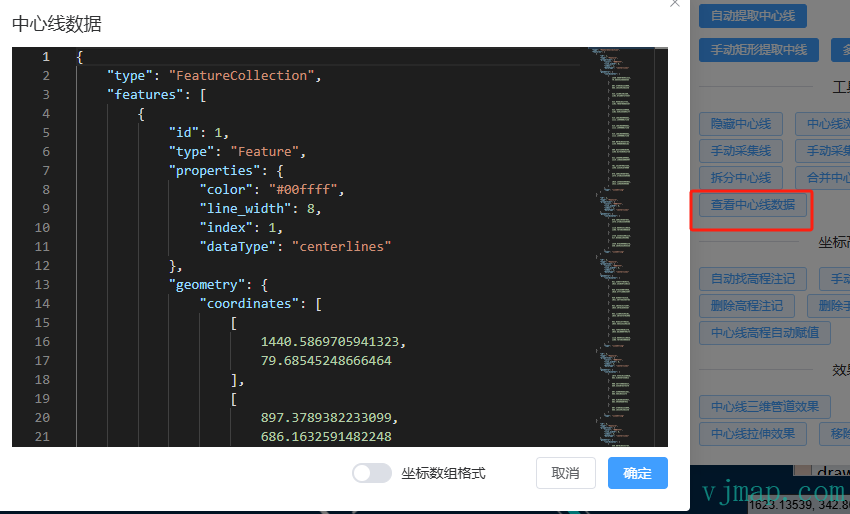Click the 取消 button
Image resolution: width=850 pixels, height=514 pixels.
pos(565,473)
